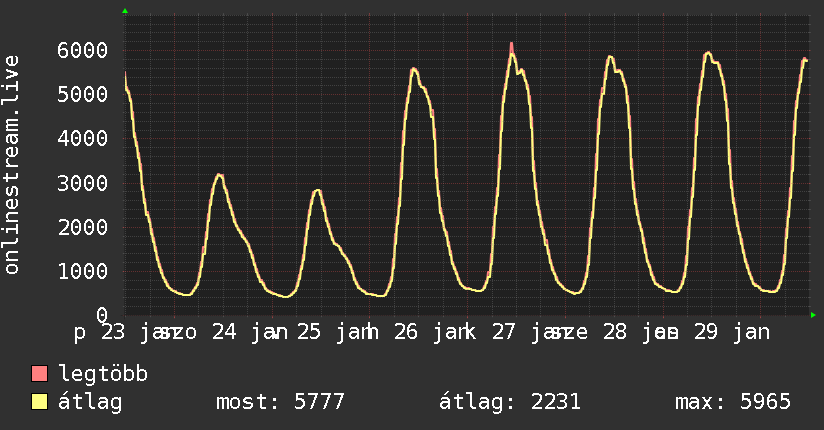
Task: Click the legtöbb legend label
Action: point(104,374)
